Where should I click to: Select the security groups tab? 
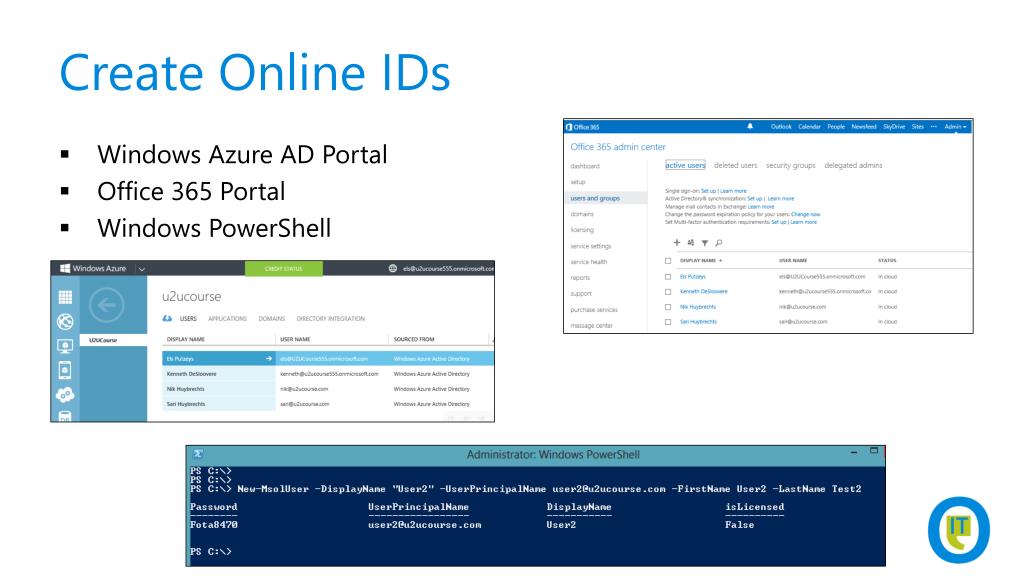pyautogui.click(x=790, y=165)
